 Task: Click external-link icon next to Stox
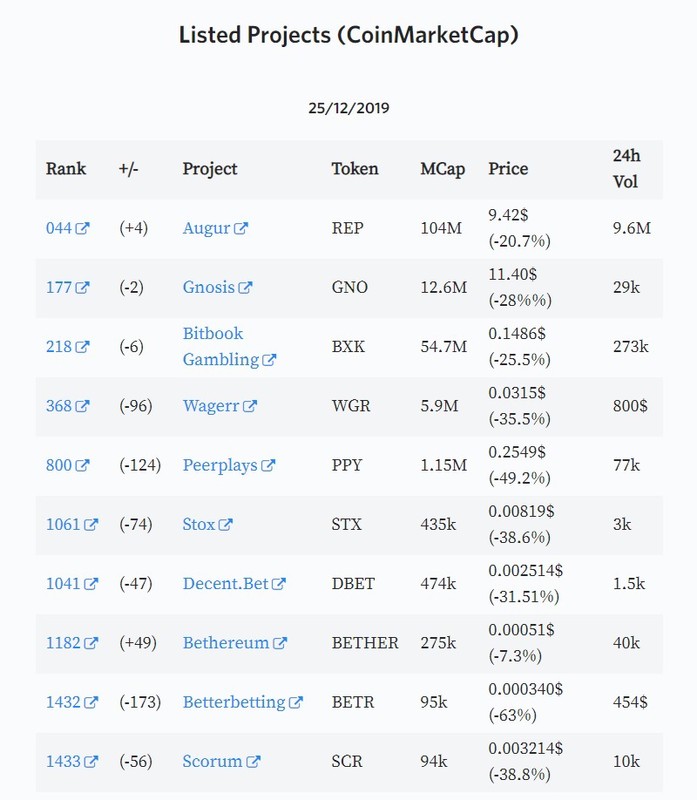pos(226,524)
